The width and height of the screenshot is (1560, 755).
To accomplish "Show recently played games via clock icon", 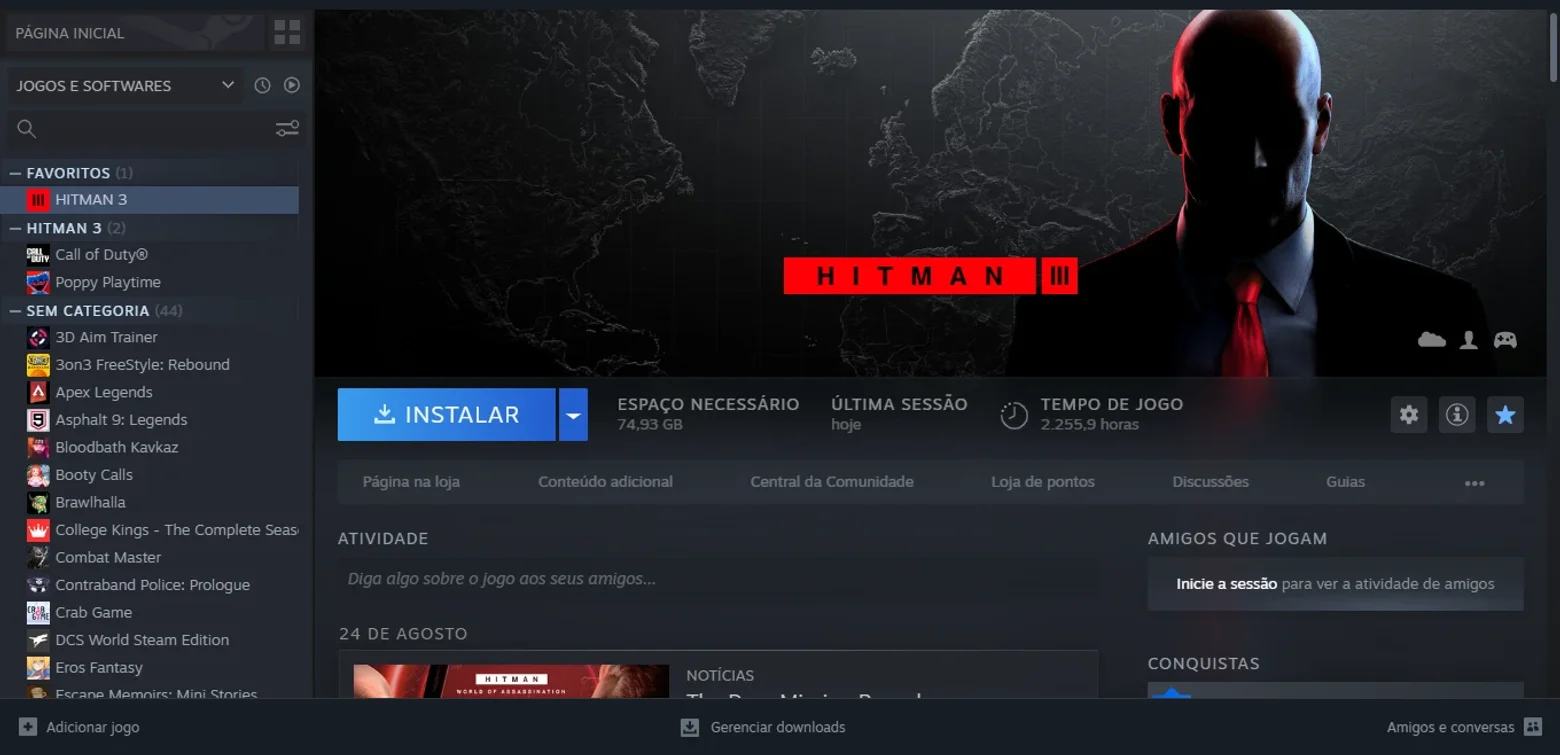I will 262,86.
